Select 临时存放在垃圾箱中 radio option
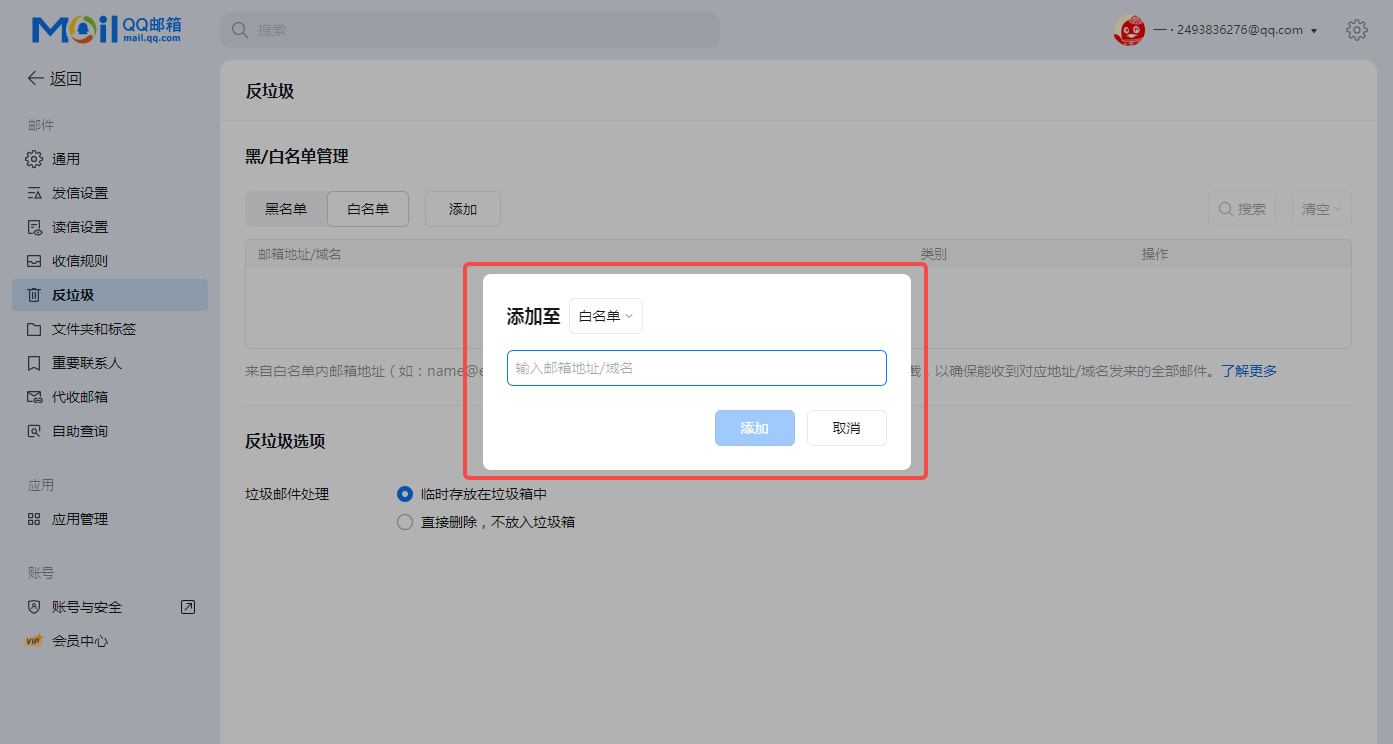The height and width of the screenshot is (744, 1393). [x=405, y=494]
